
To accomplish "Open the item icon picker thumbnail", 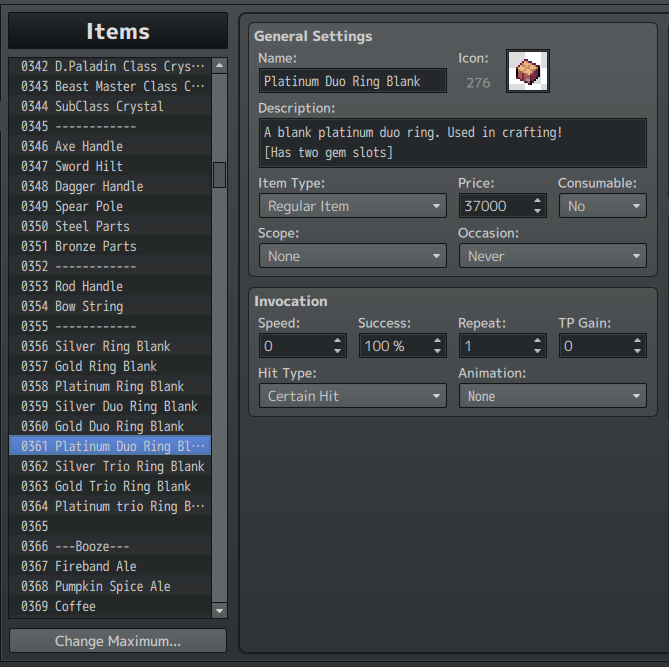I will coord(527,71).
